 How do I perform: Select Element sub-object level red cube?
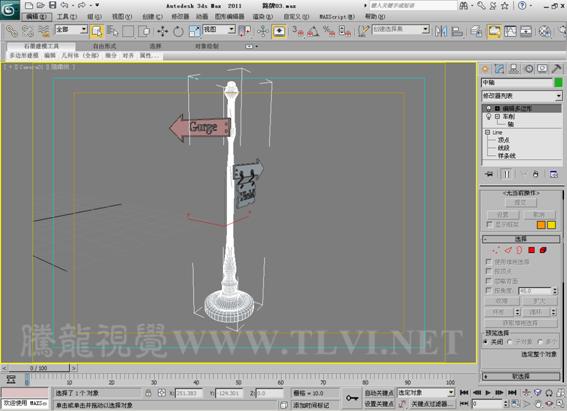[x=543, y=250]
